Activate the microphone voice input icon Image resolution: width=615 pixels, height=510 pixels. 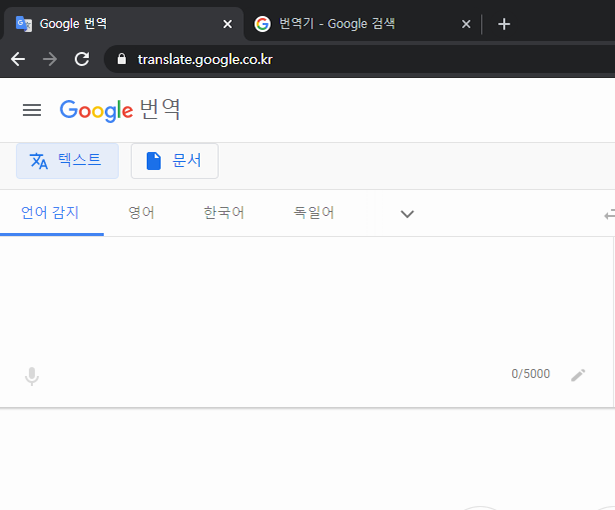[32, 376]
